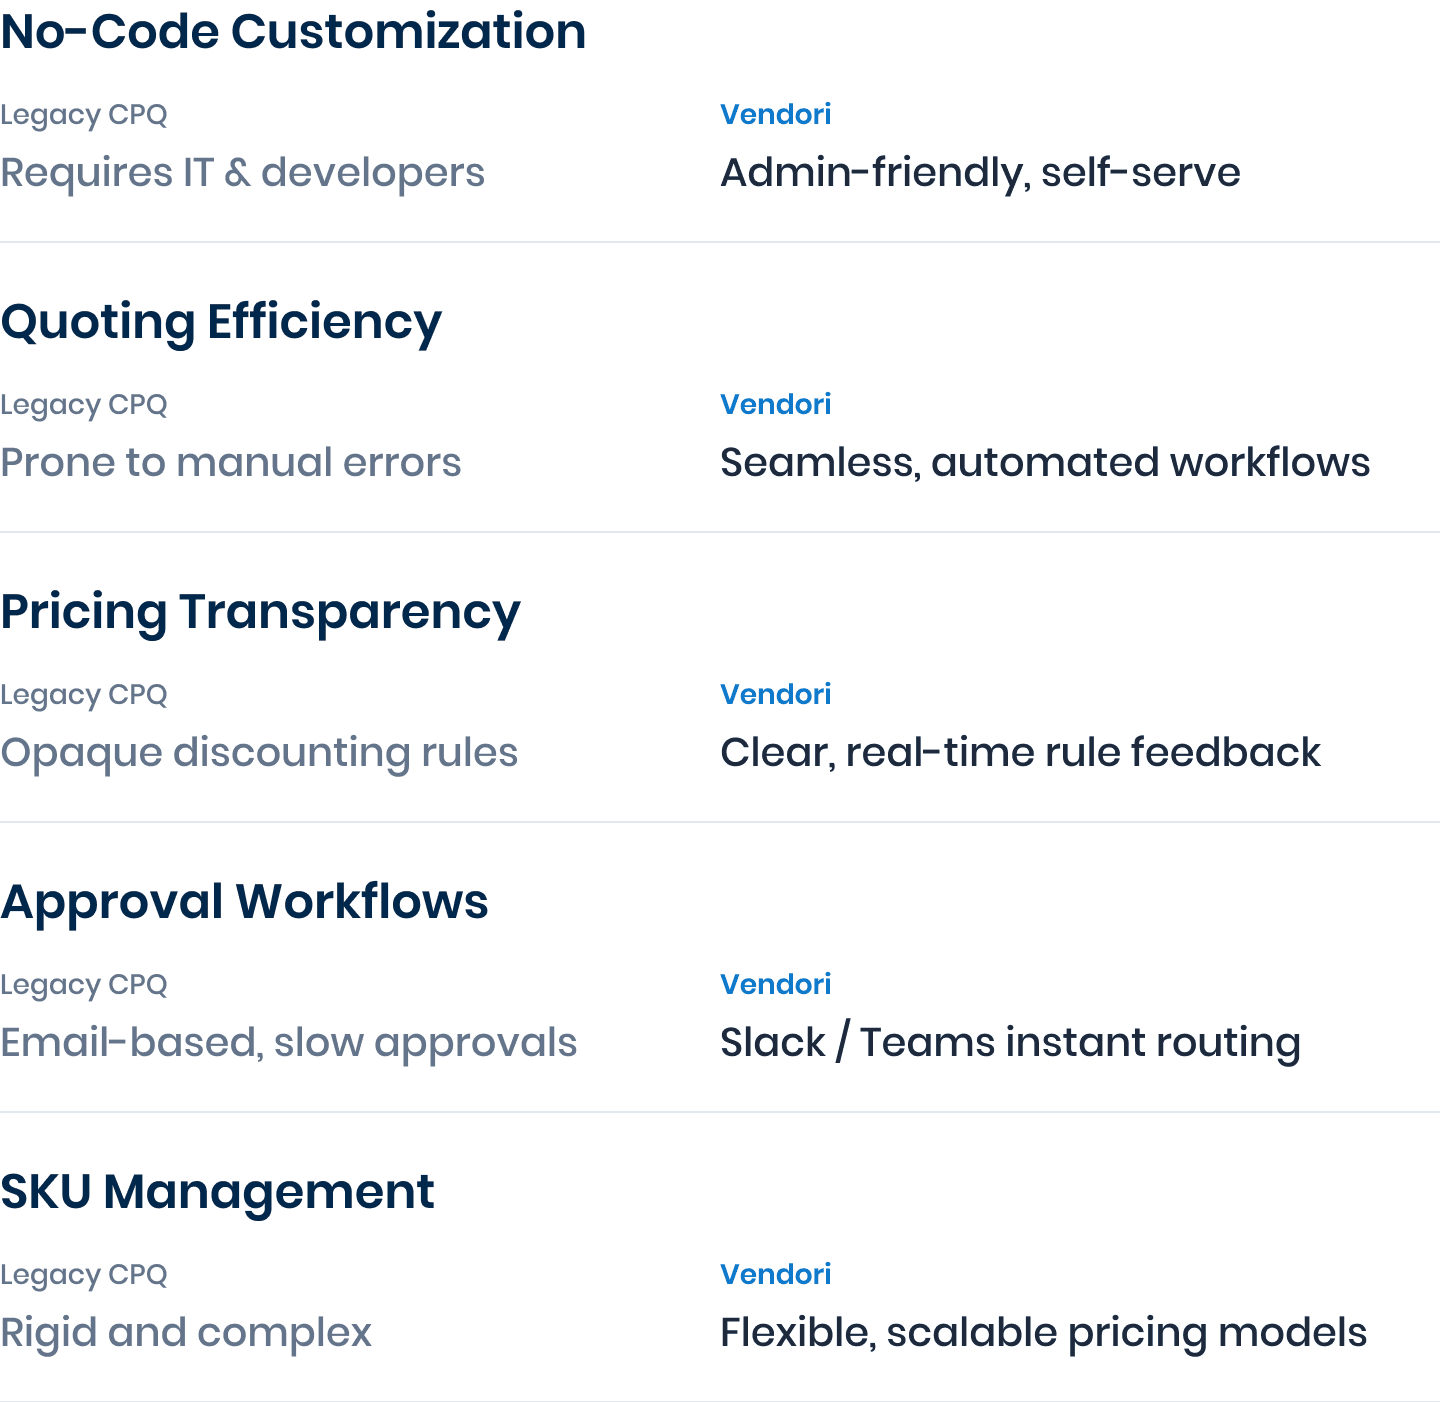Click Vendori label under Pricing Transparency
This screenshot has width=1440, height=1402.
point(776,695)
